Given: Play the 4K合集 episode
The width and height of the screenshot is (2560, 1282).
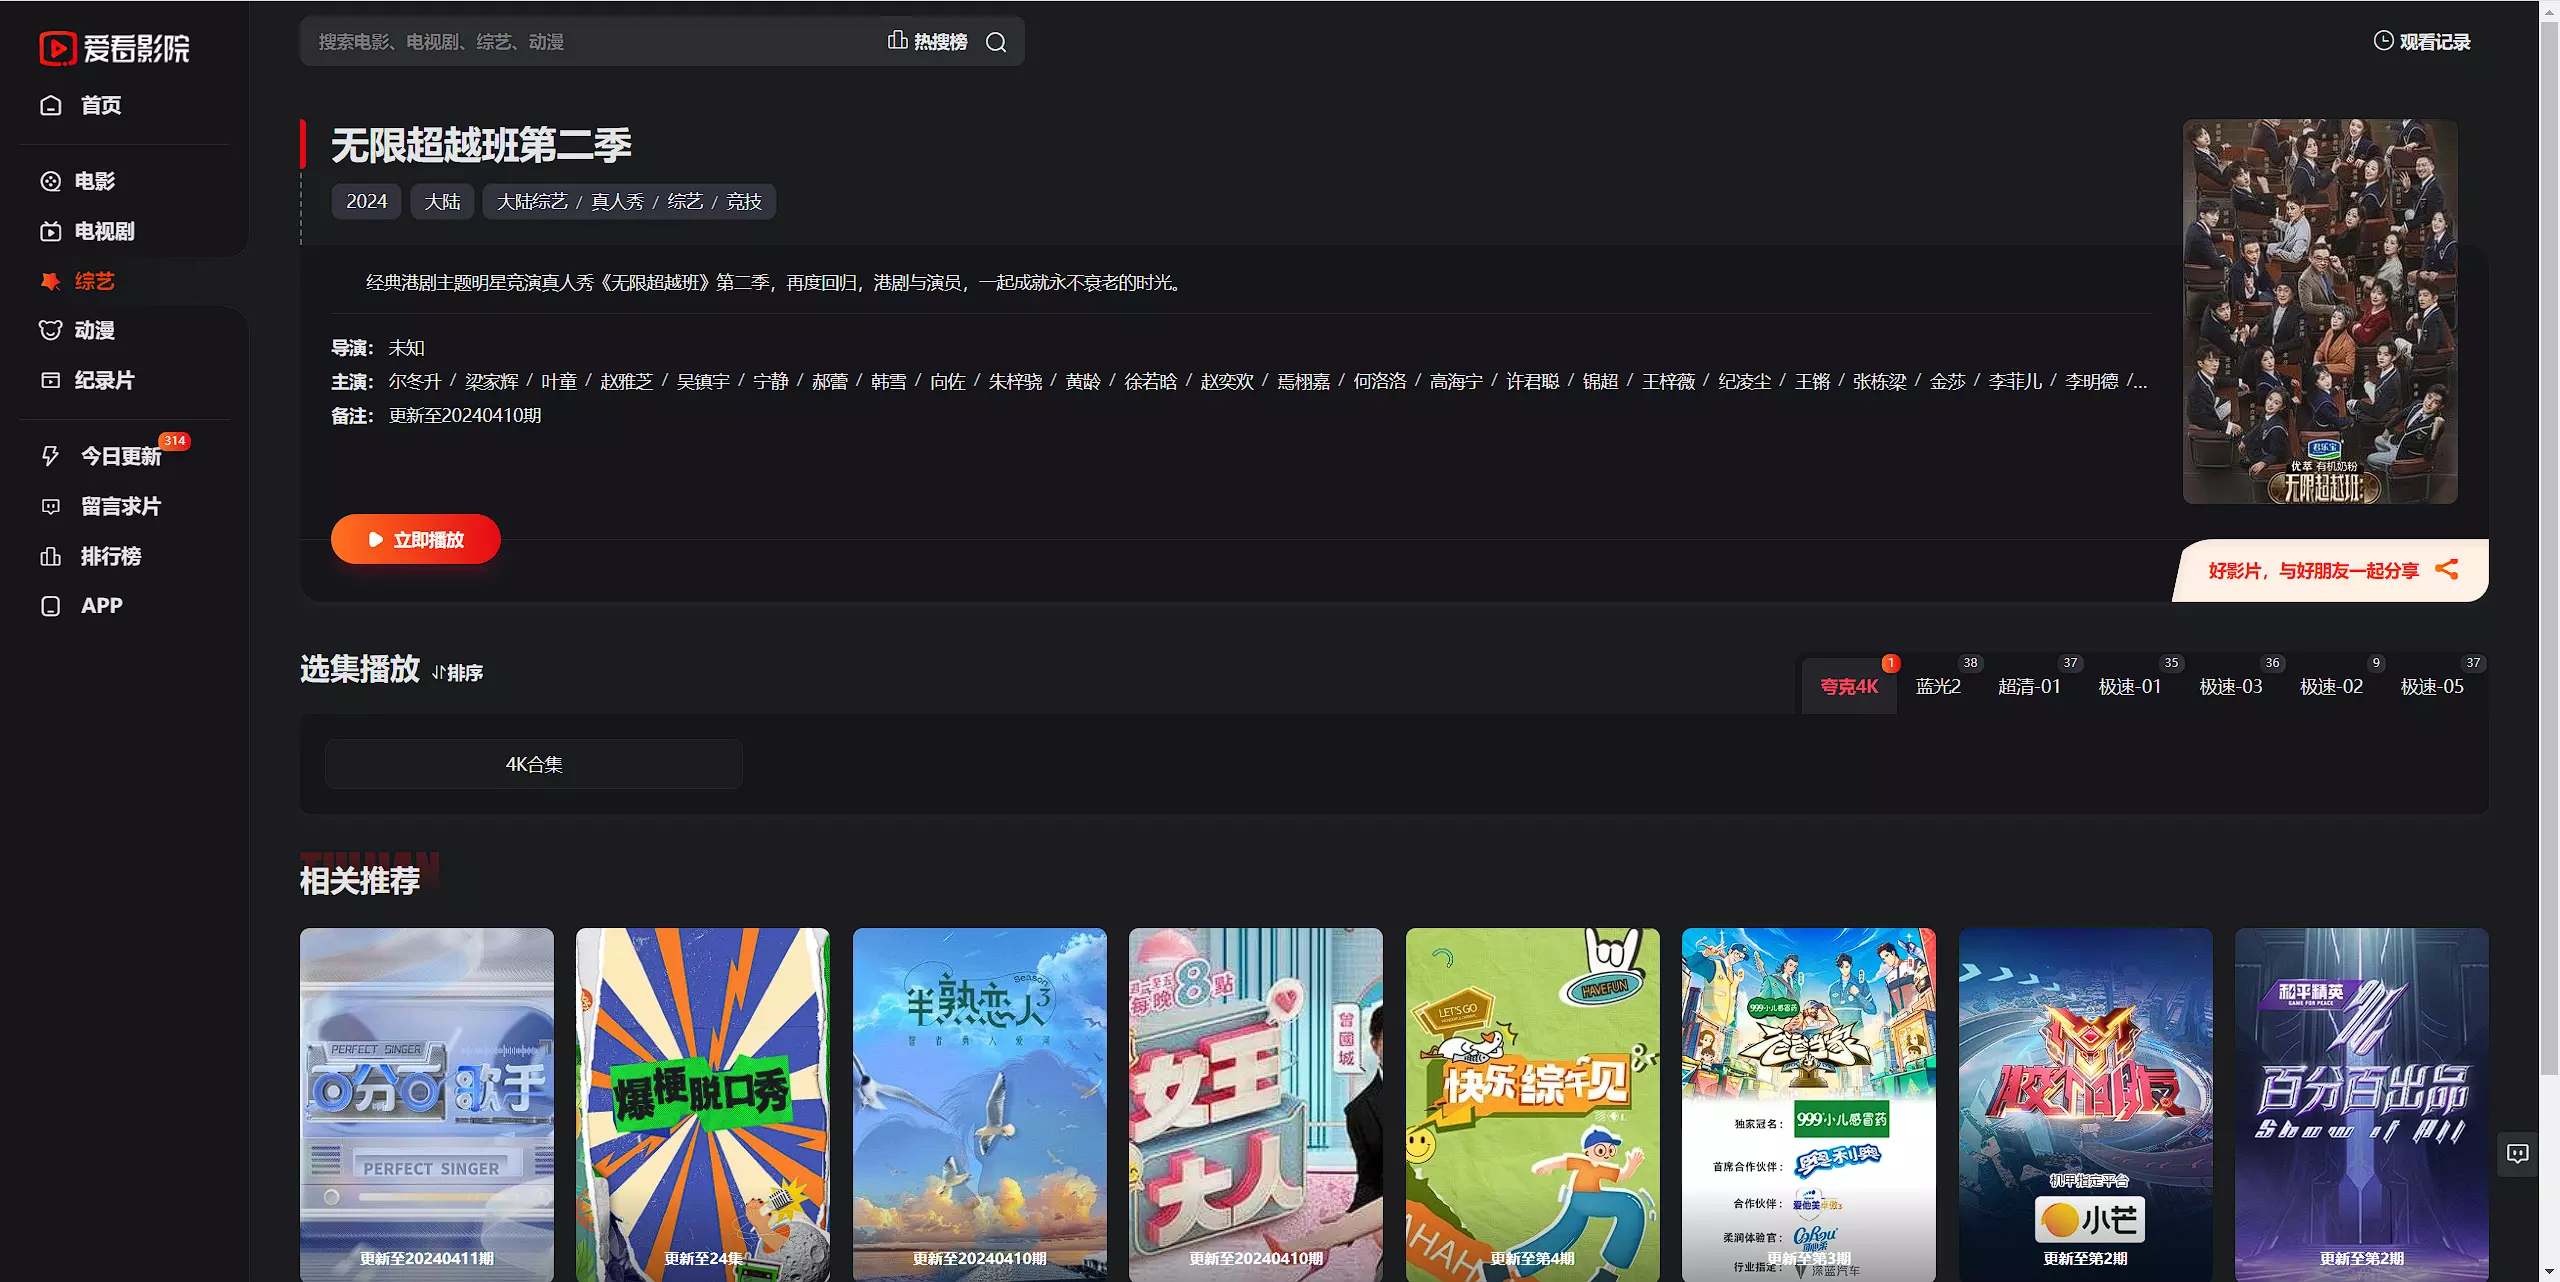Looking at the screenshot, I should pos(533,764).
